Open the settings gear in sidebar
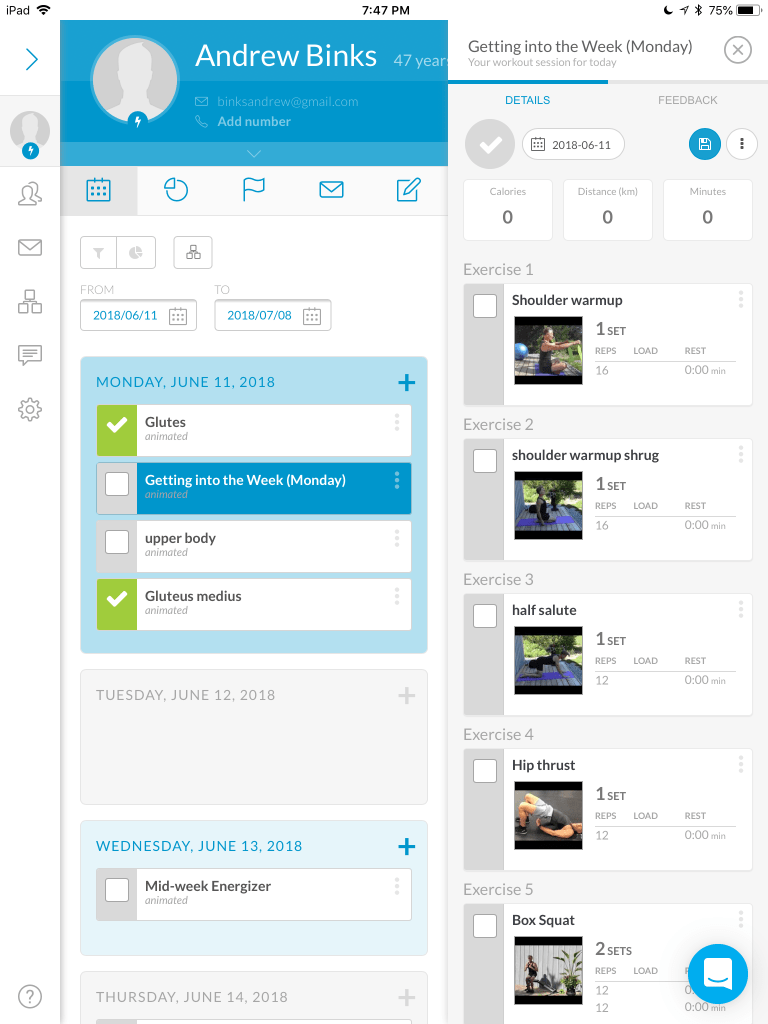Screen dimensions: 768x1024 (30, 408)
